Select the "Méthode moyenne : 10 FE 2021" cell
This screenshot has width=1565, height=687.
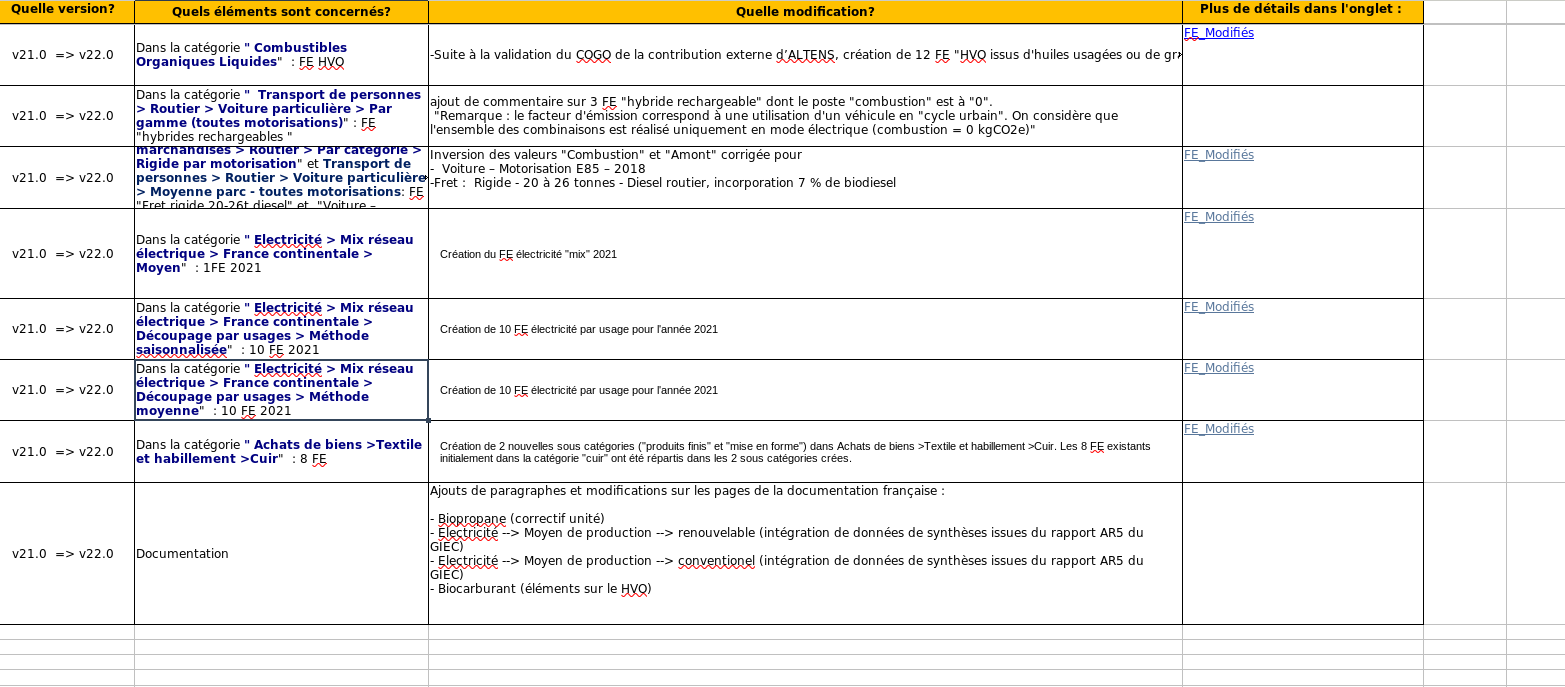(281, 390)
